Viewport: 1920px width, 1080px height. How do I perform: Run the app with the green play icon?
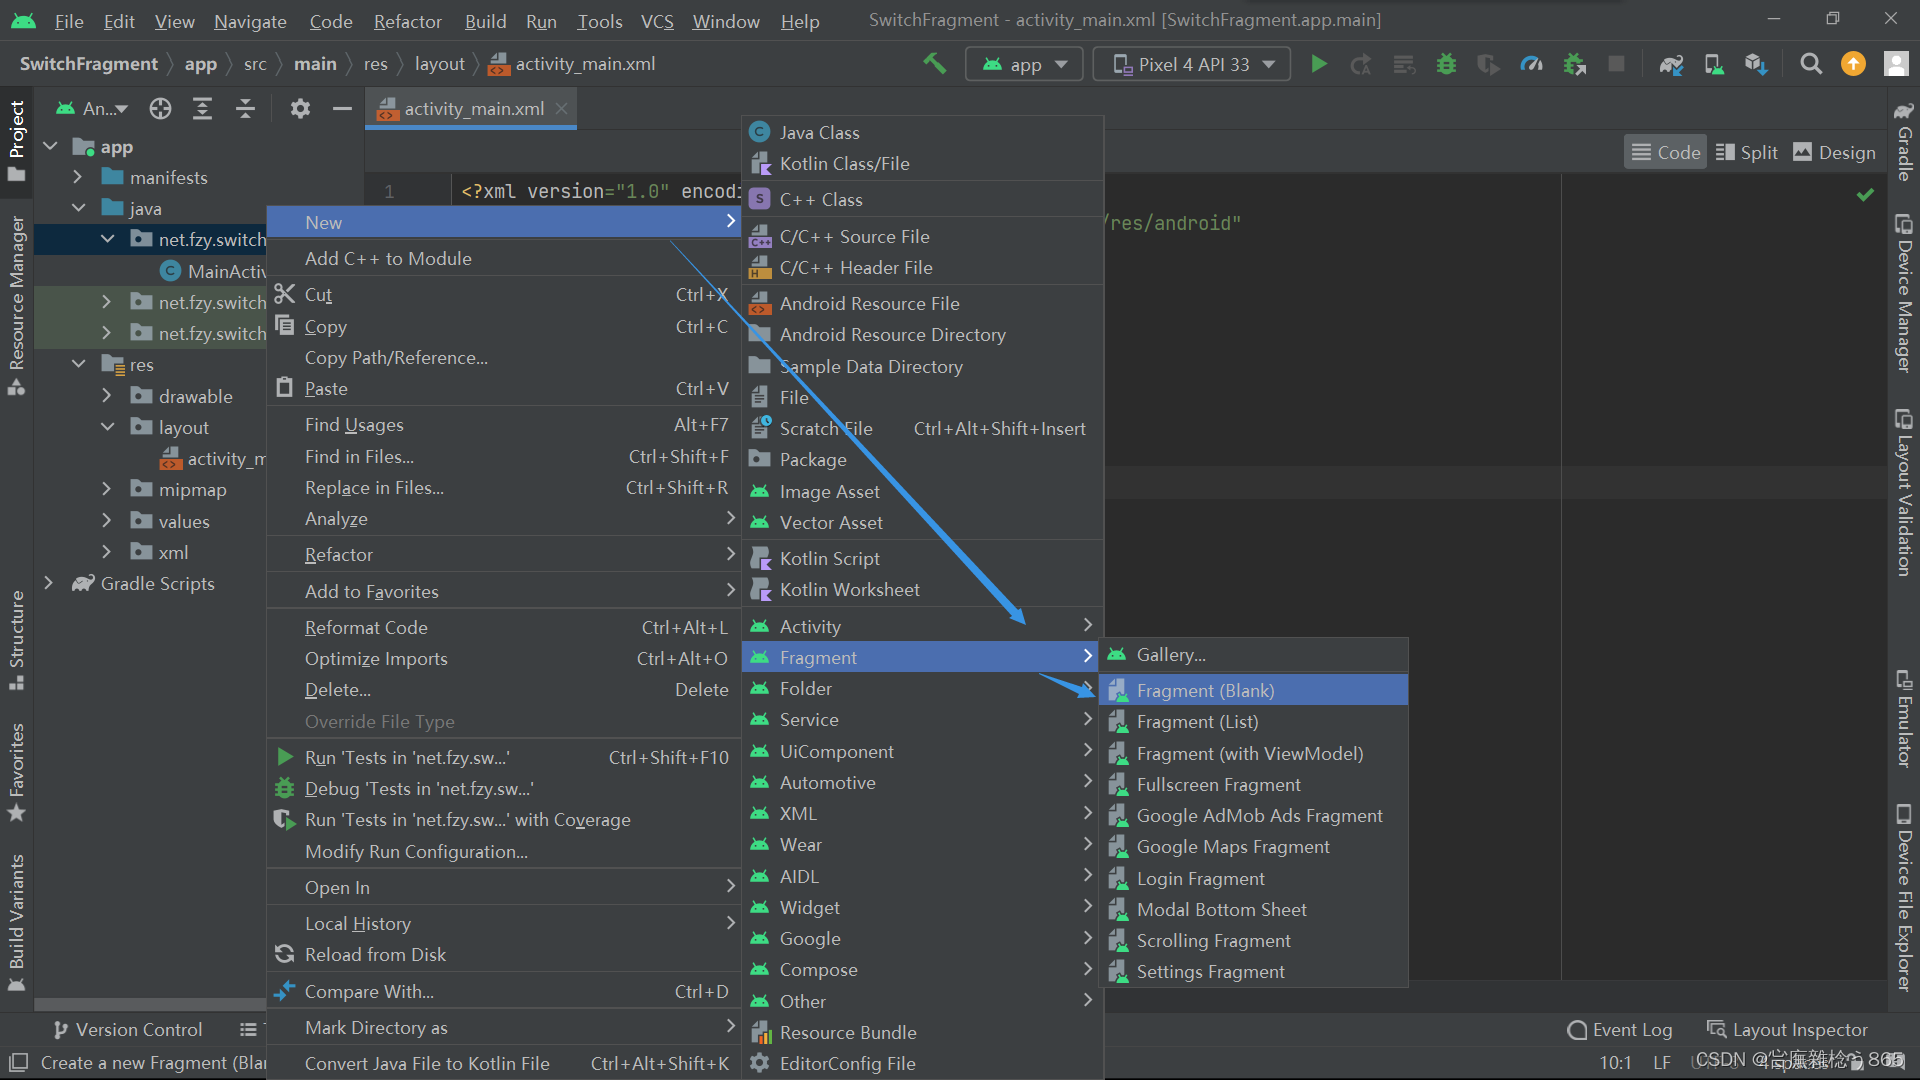pyautogui.click(x=1319, y=63)
